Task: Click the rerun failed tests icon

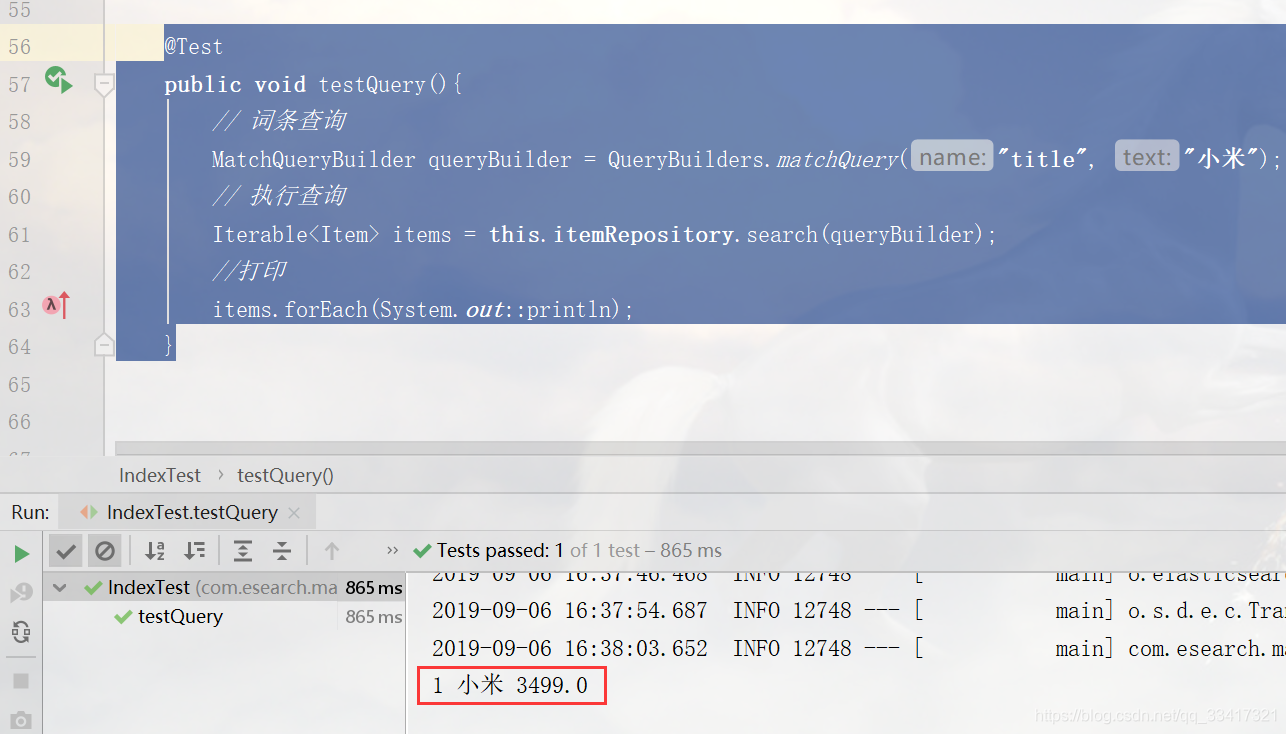Action: [21, 592]
